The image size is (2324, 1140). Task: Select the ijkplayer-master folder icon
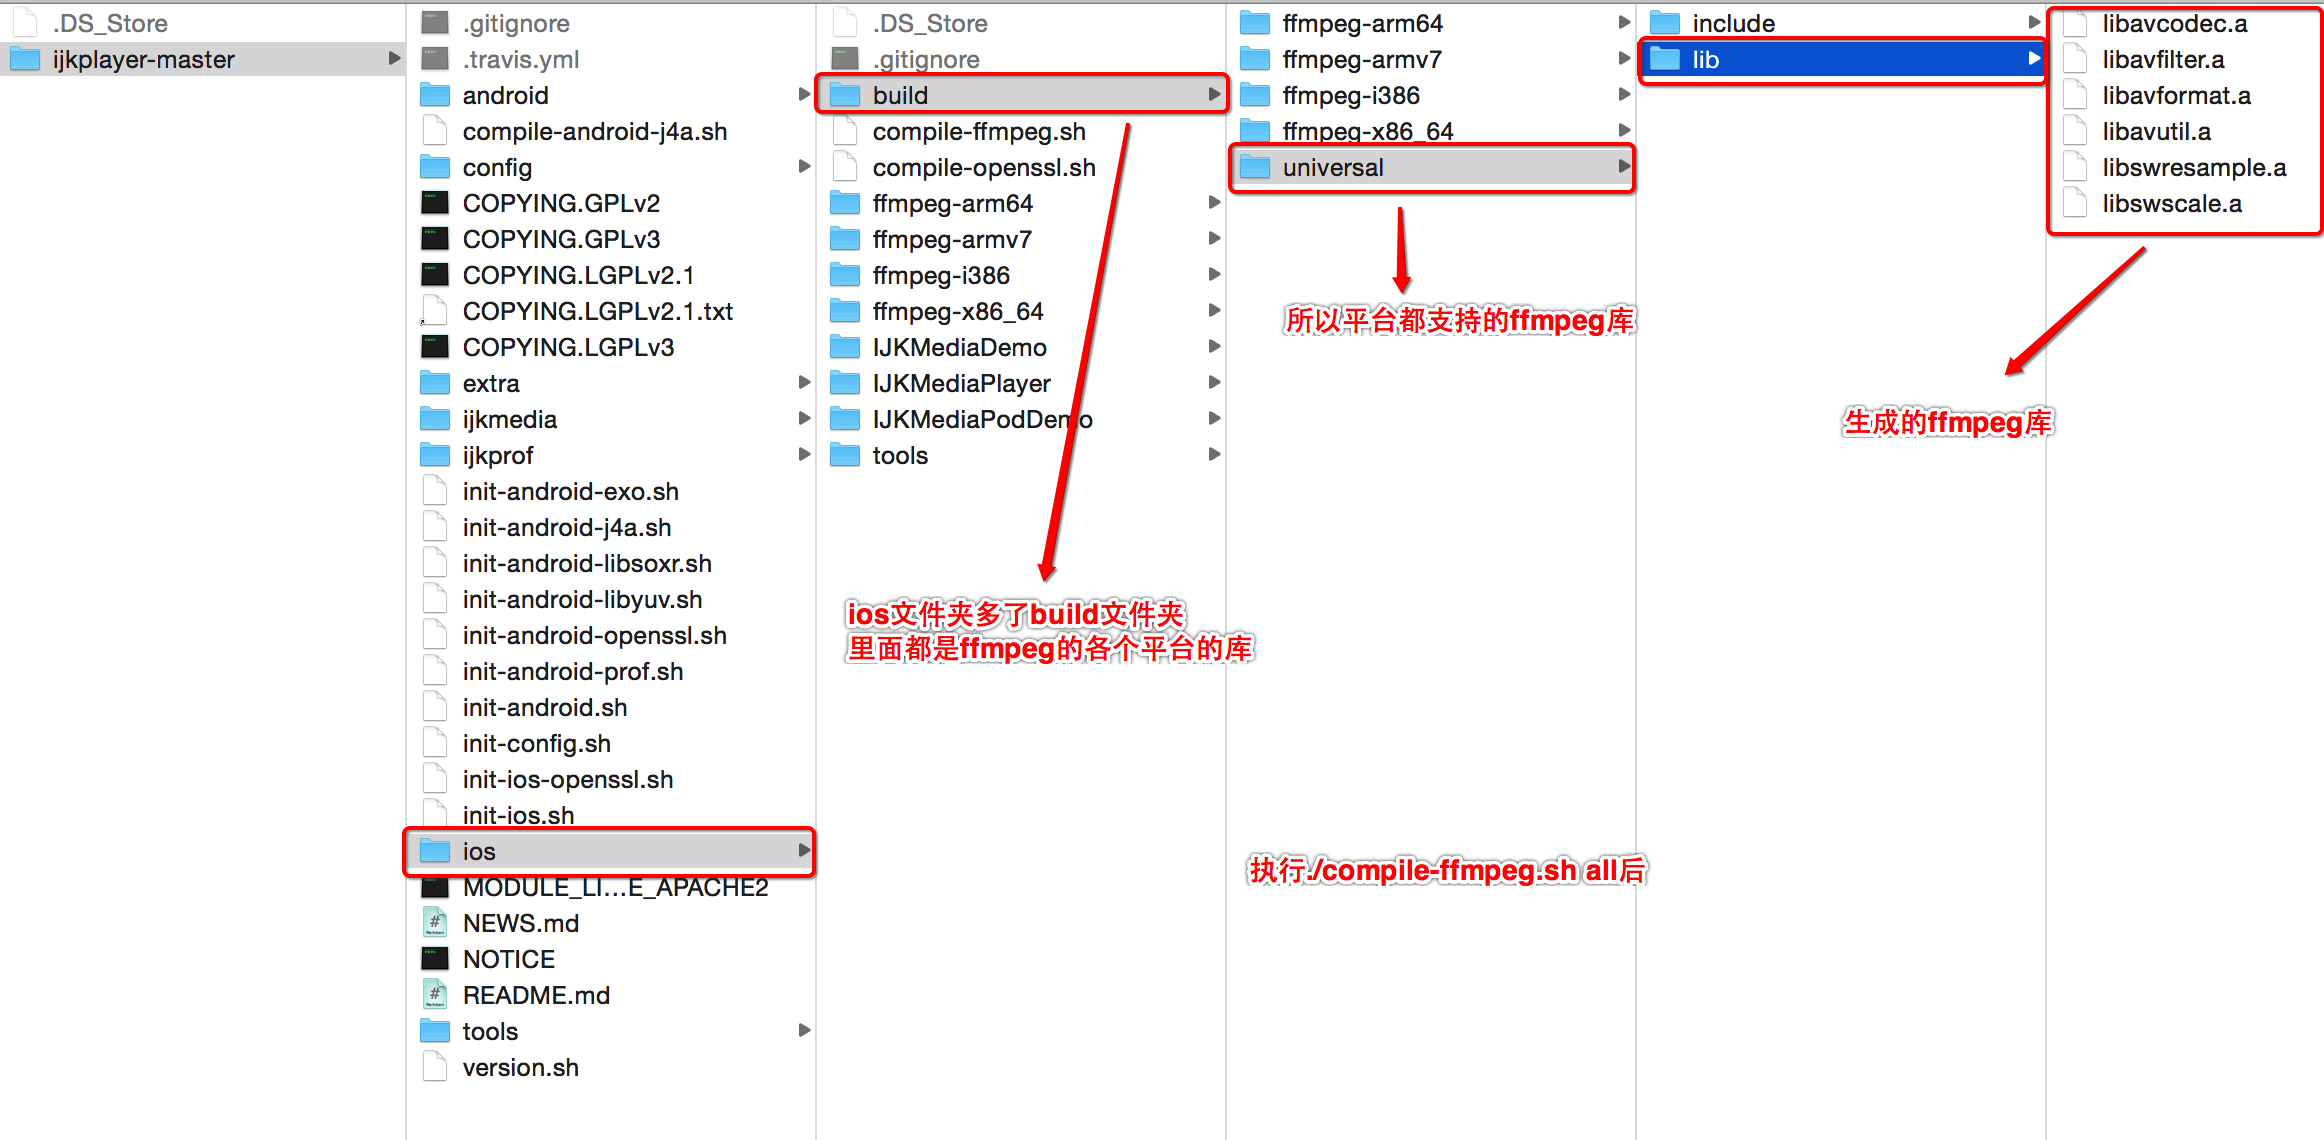point(25,60)
